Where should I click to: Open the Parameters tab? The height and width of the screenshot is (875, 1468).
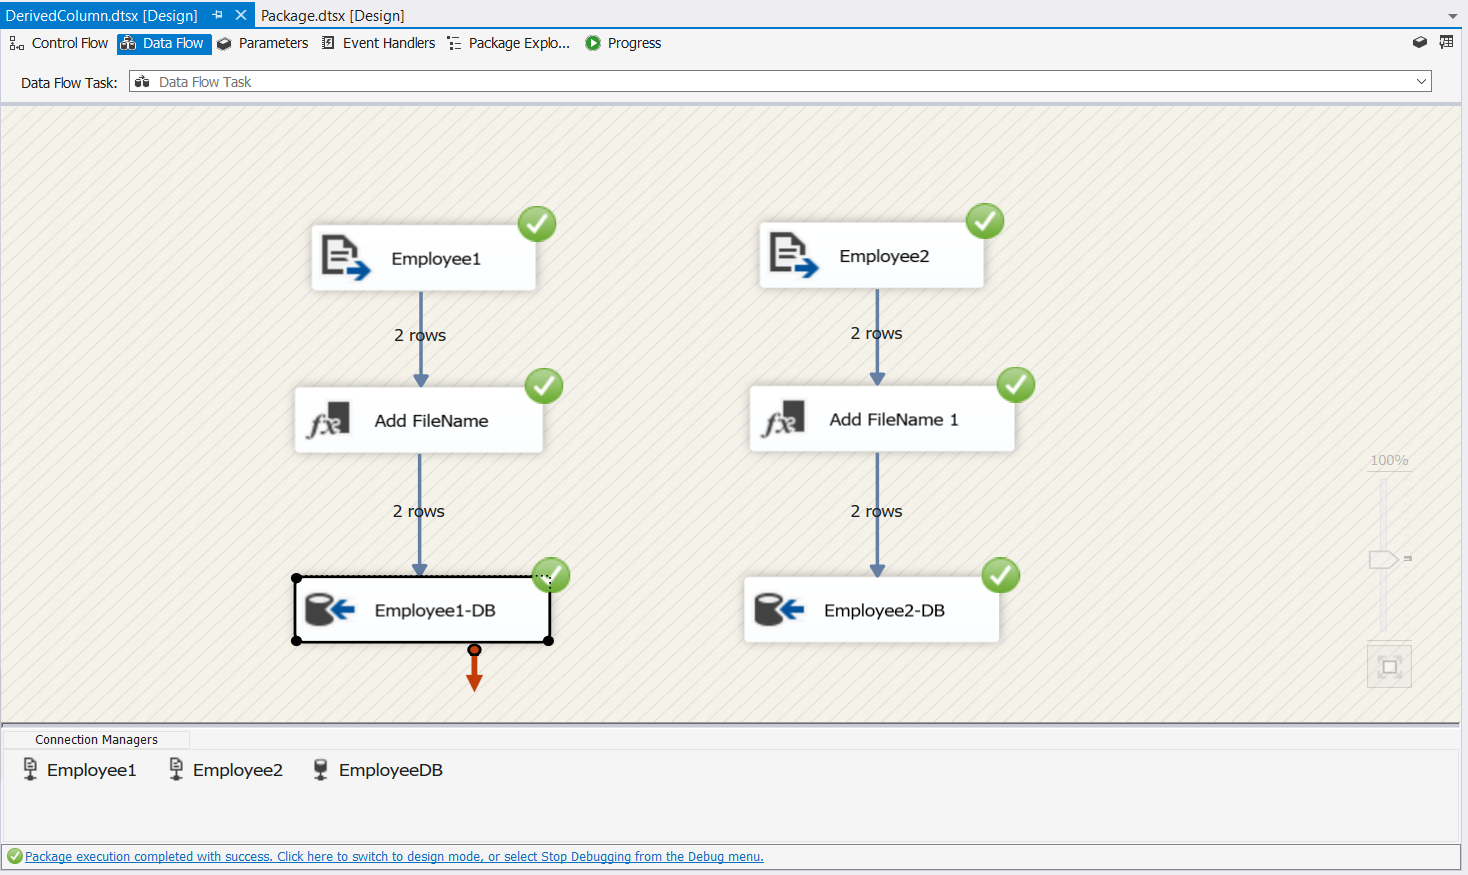(263, 43)
